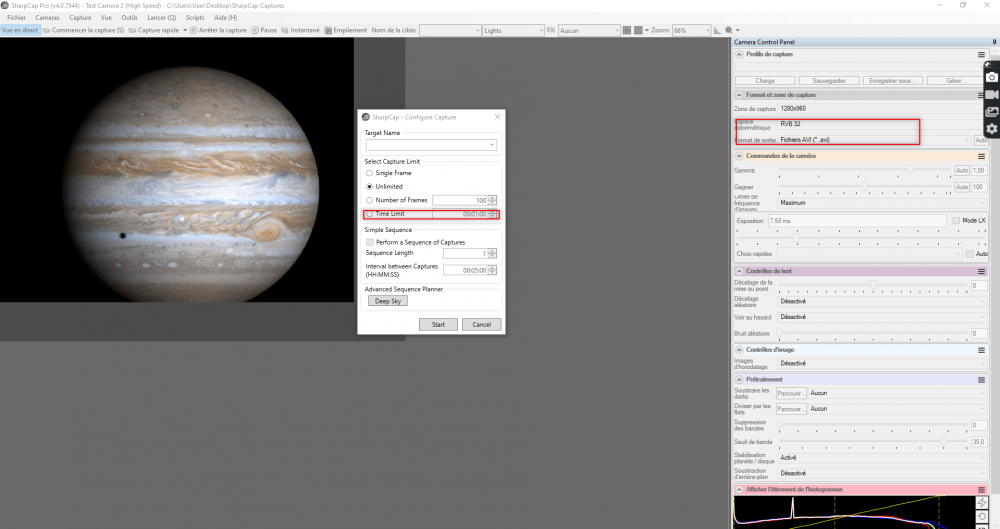
Task: Click the grid overlay icon beside Zoom
Action: 638,30
